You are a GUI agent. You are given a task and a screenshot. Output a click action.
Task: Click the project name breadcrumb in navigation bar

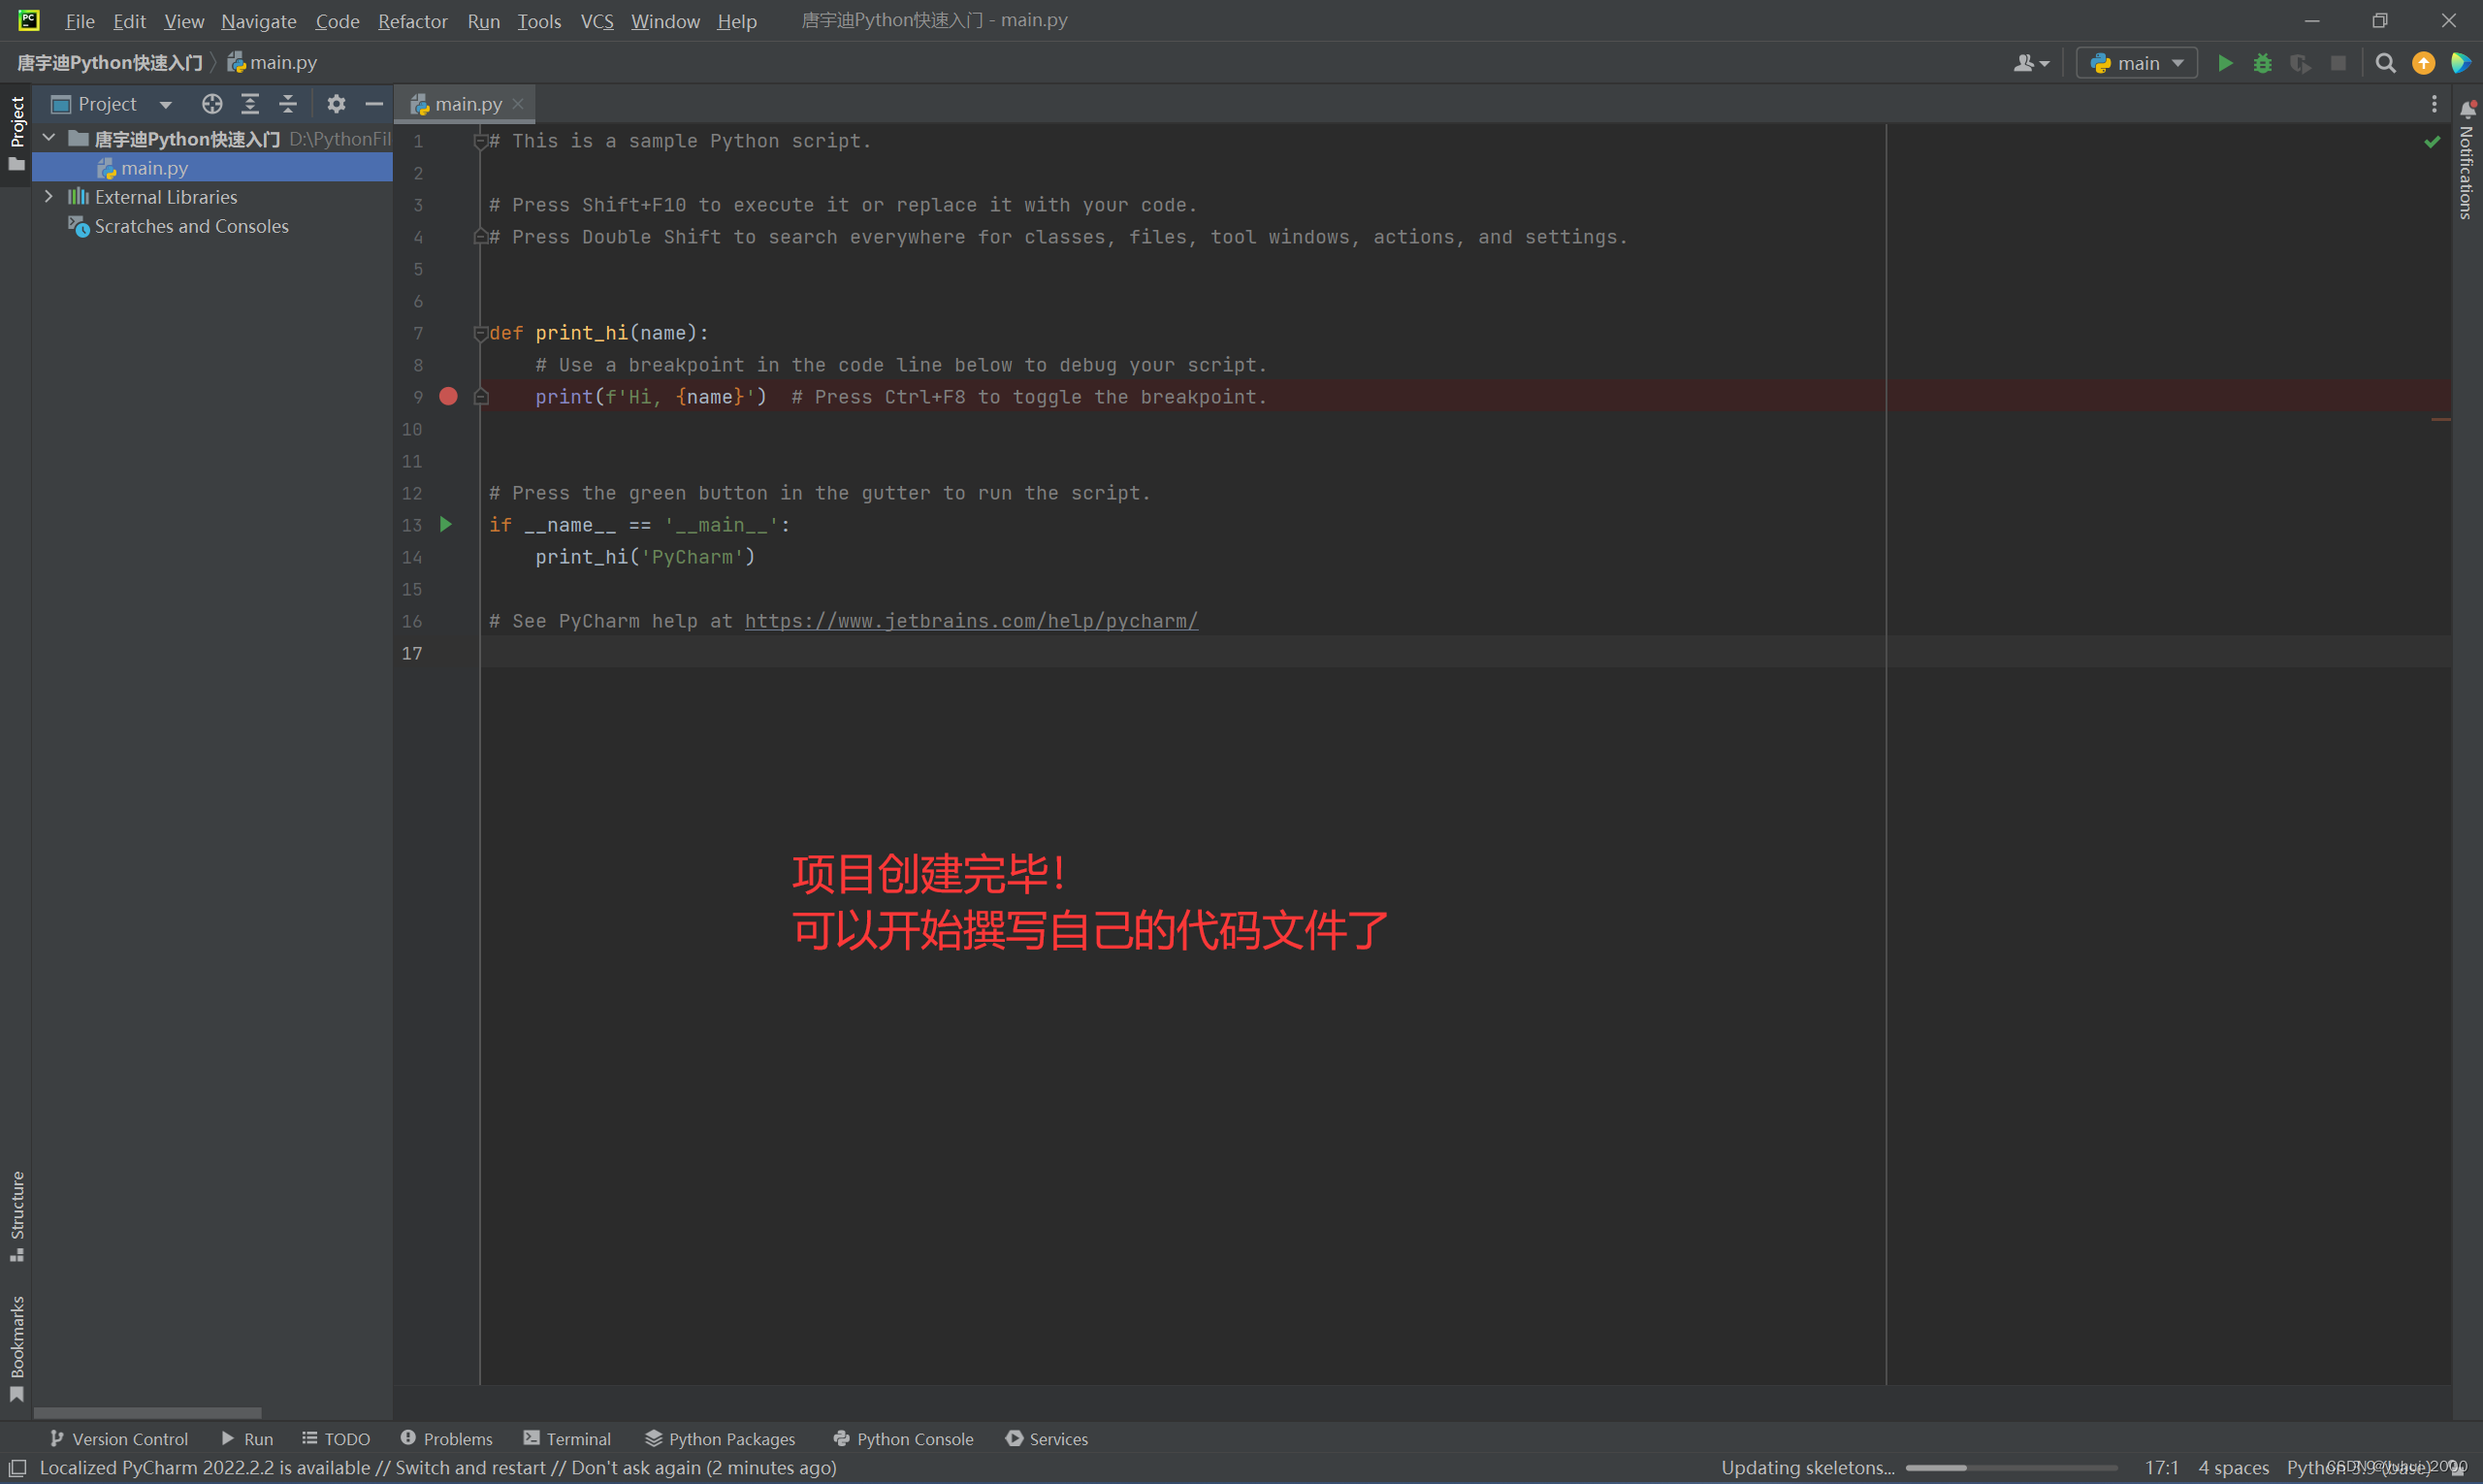coord(110,62)
